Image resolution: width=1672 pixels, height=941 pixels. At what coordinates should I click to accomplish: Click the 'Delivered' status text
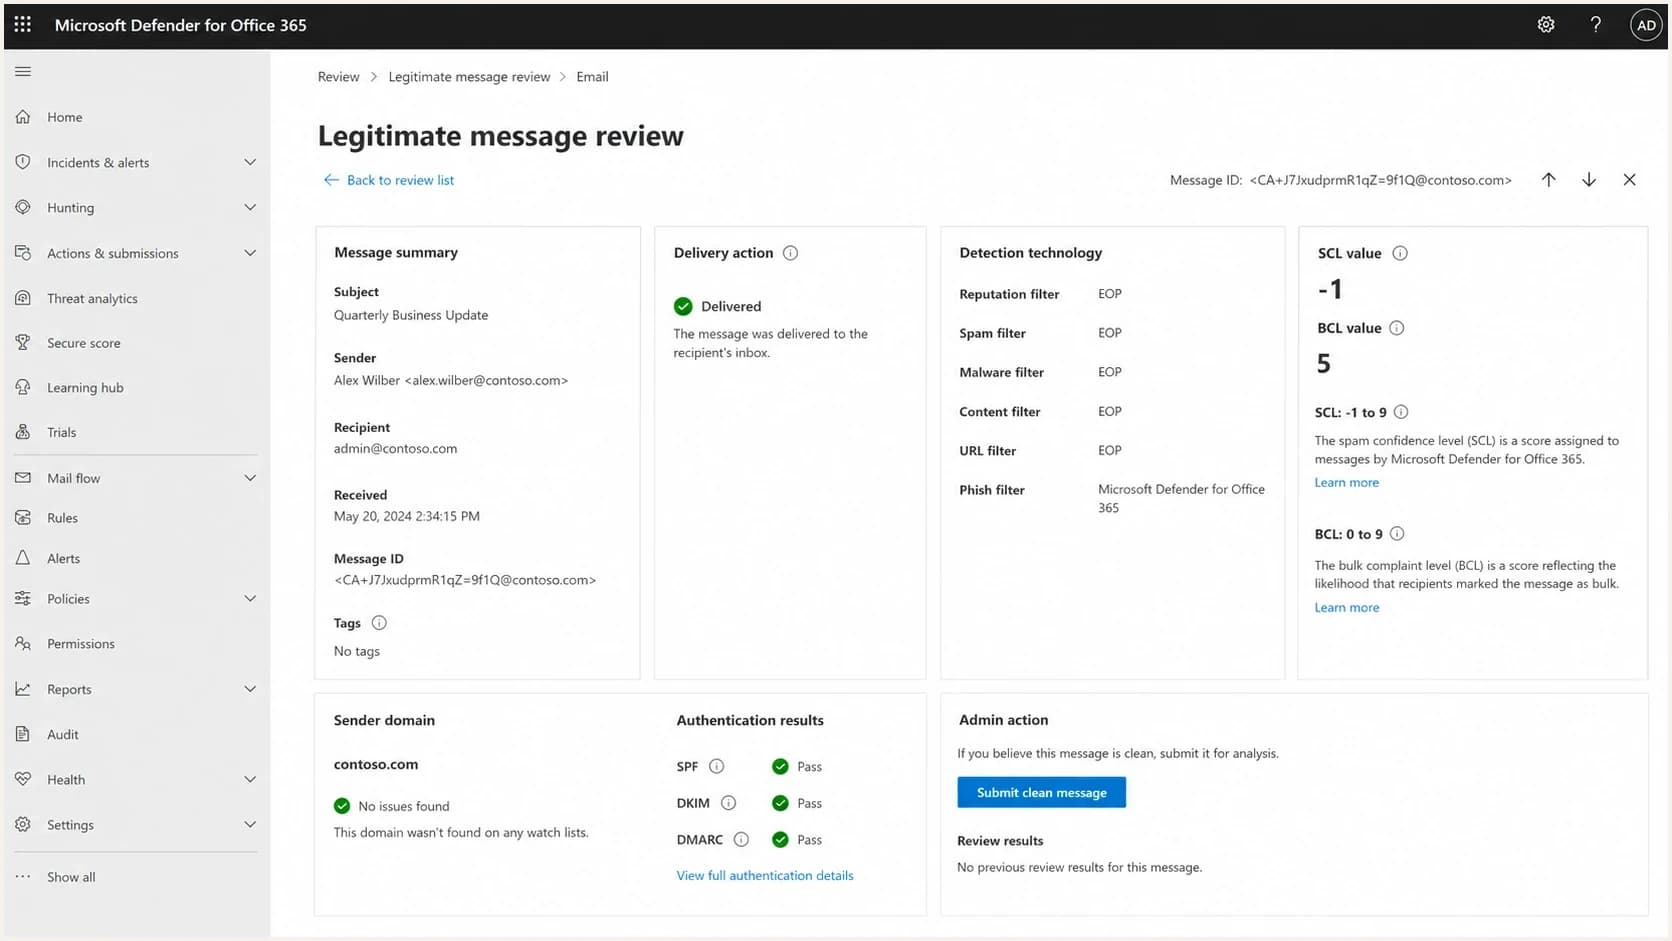pos(731,306)
